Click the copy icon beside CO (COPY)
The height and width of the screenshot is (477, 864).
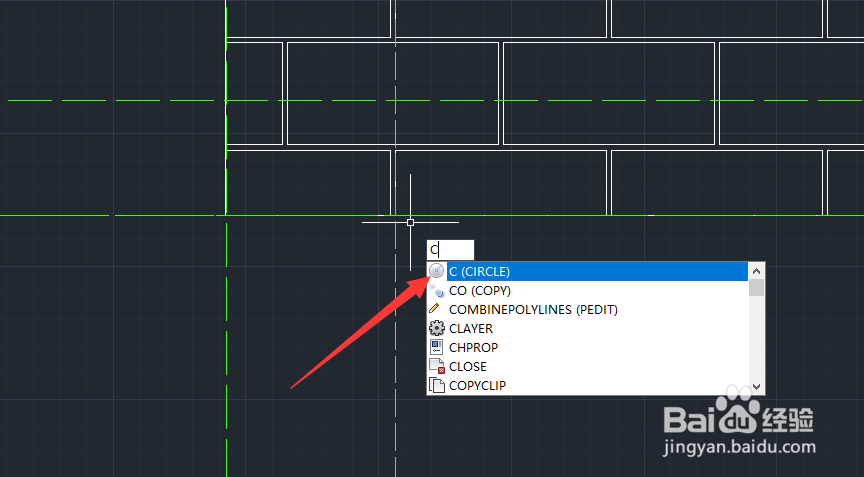(x=437, y=291)
